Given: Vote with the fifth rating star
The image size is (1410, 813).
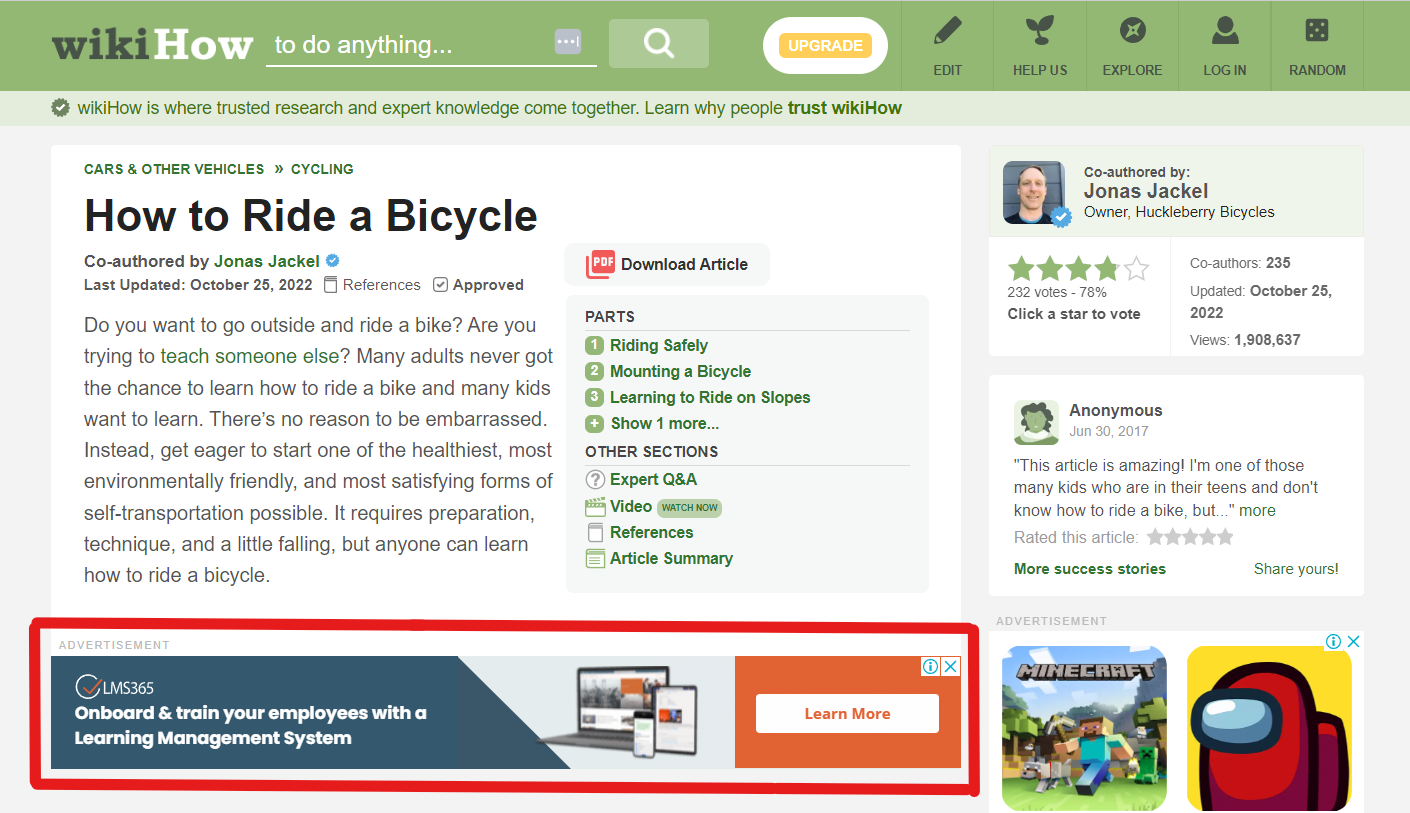Looking at the screenshot, I should coord(1136,269).
